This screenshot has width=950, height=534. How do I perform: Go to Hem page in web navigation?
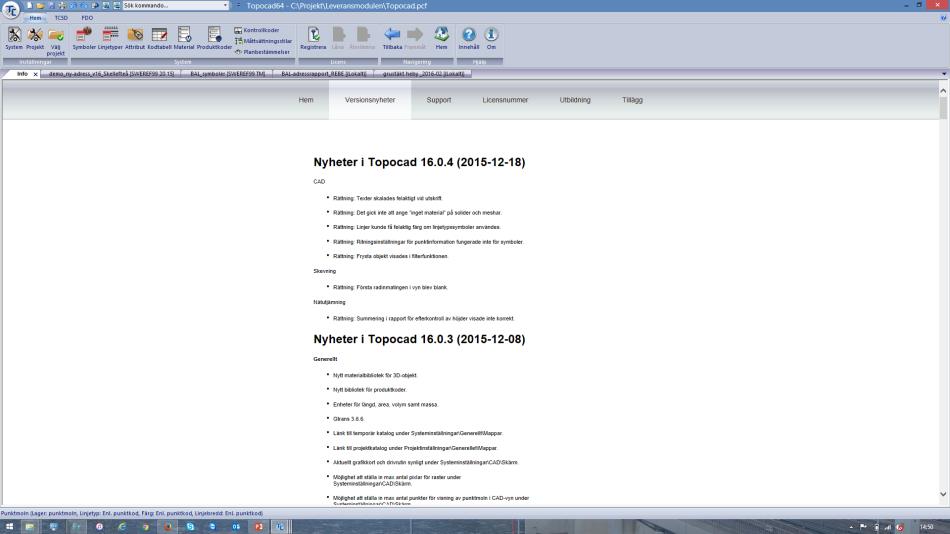(306, 100)
